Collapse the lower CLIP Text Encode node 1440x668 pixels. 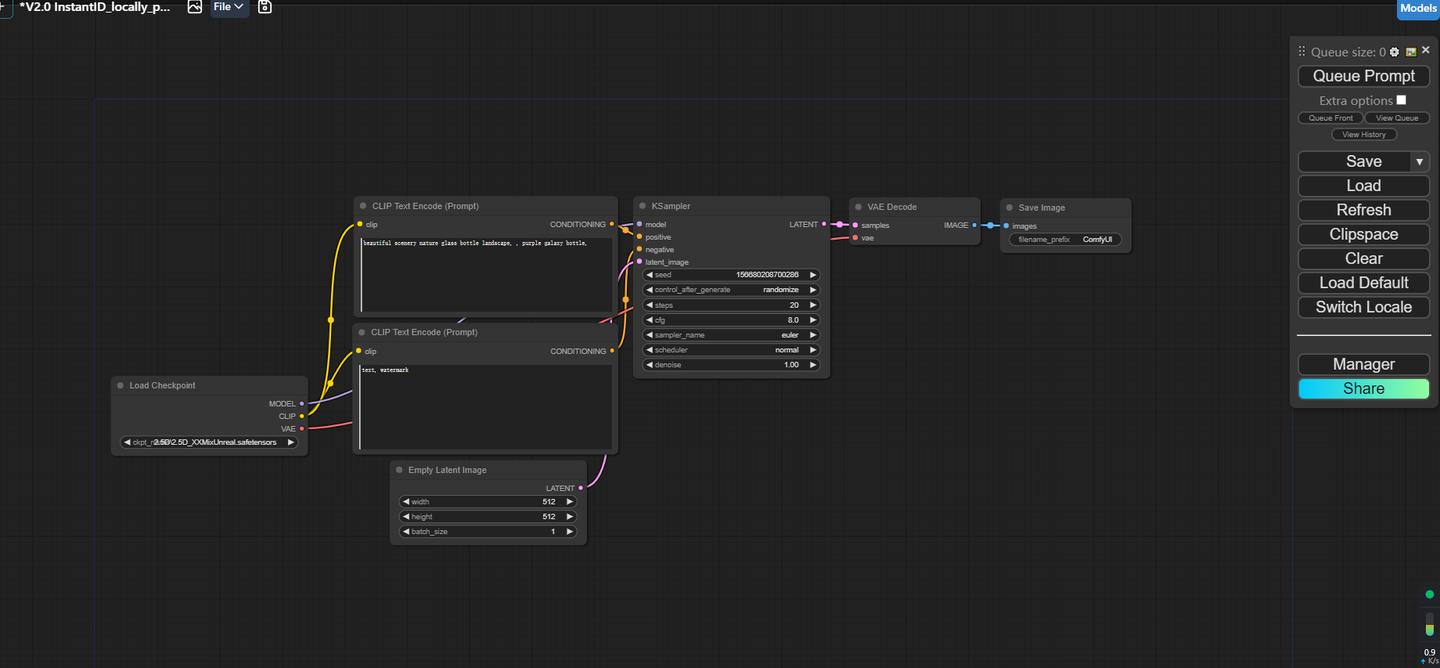(362, 332)
